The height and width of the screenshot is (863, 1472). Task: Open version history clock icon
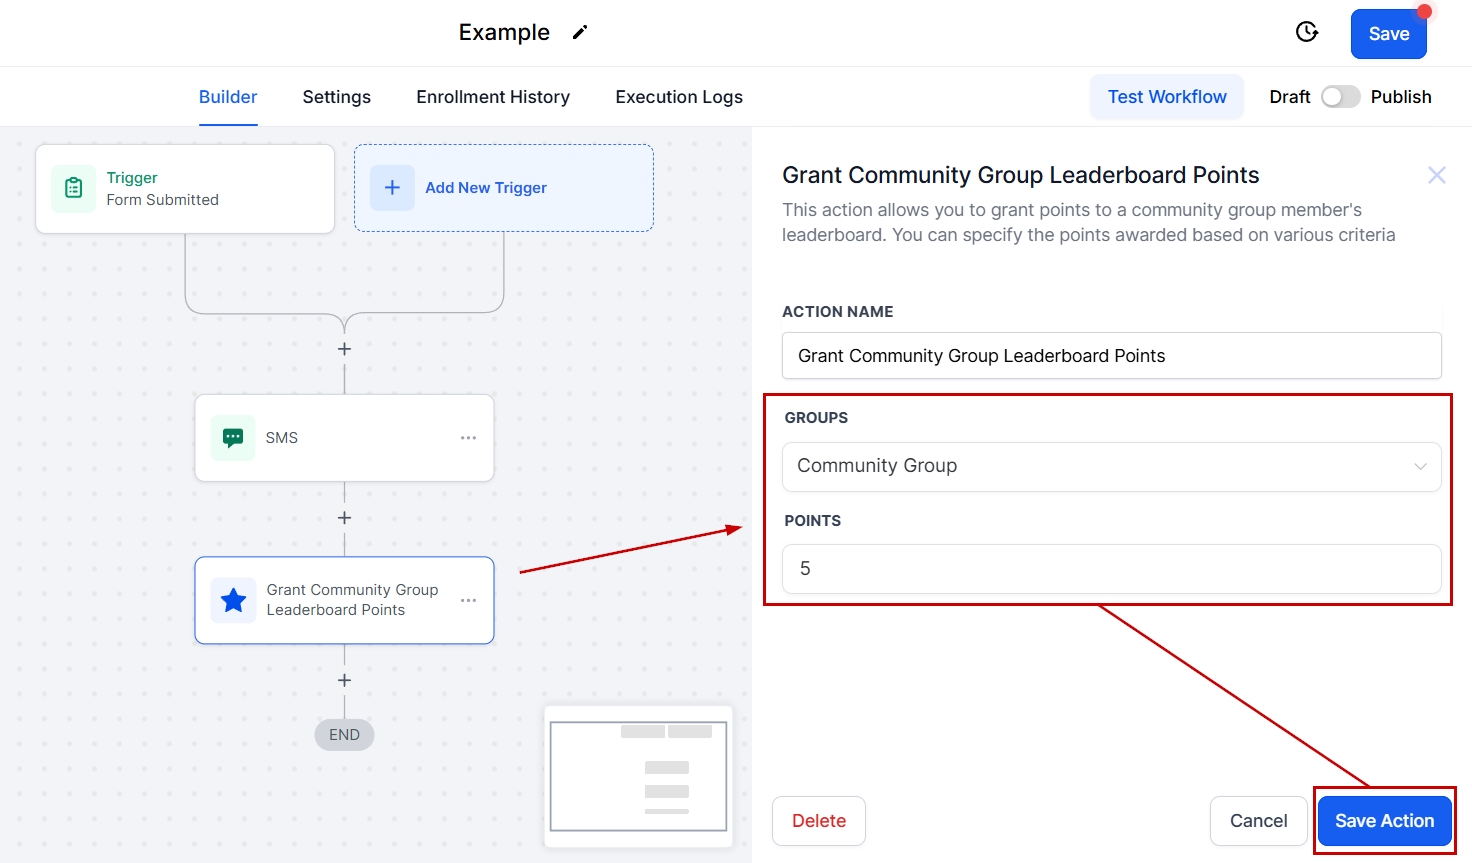pos(1306,32)
